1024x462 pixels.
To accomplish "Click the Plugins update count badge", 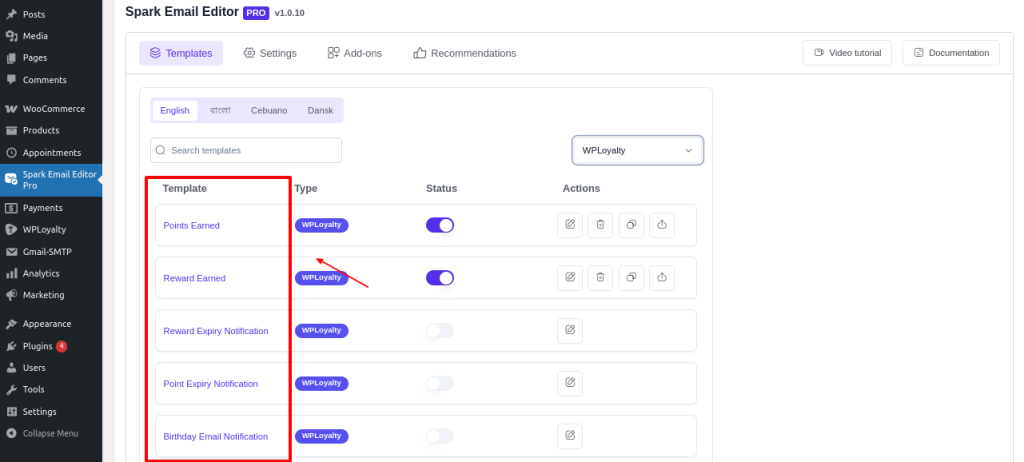I will tap(61, 346).
